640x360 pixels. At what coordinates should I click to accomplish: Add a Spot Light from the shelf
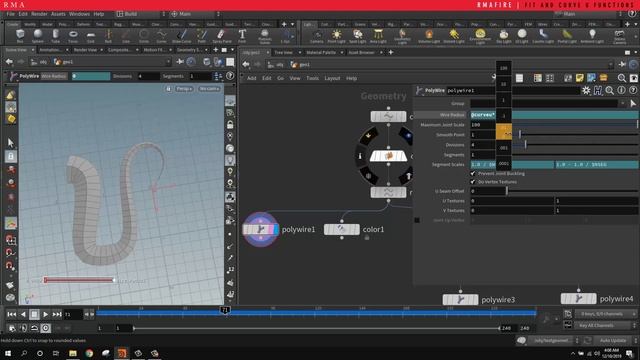click(358, 36)
